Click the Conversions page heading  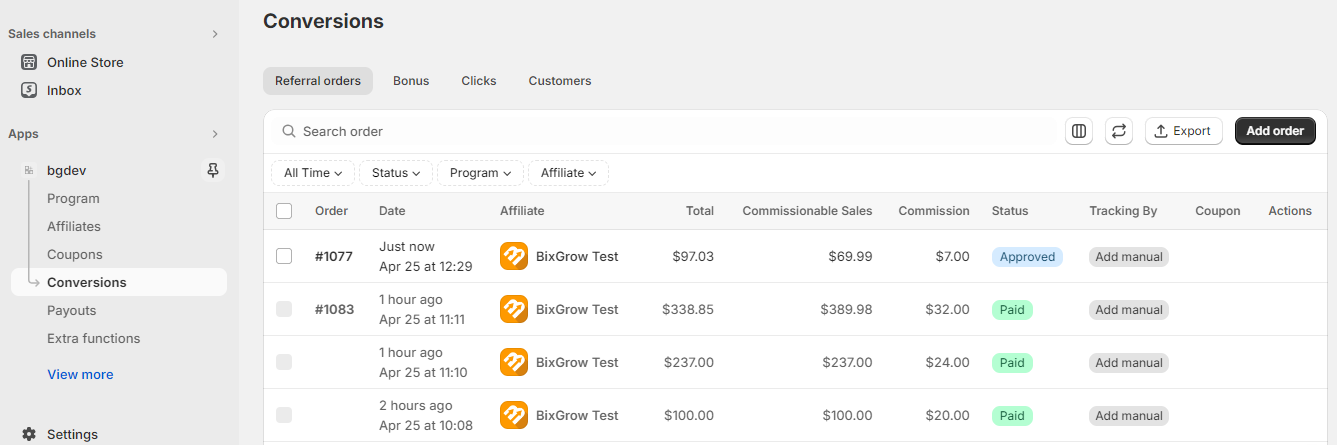point(323,21)
